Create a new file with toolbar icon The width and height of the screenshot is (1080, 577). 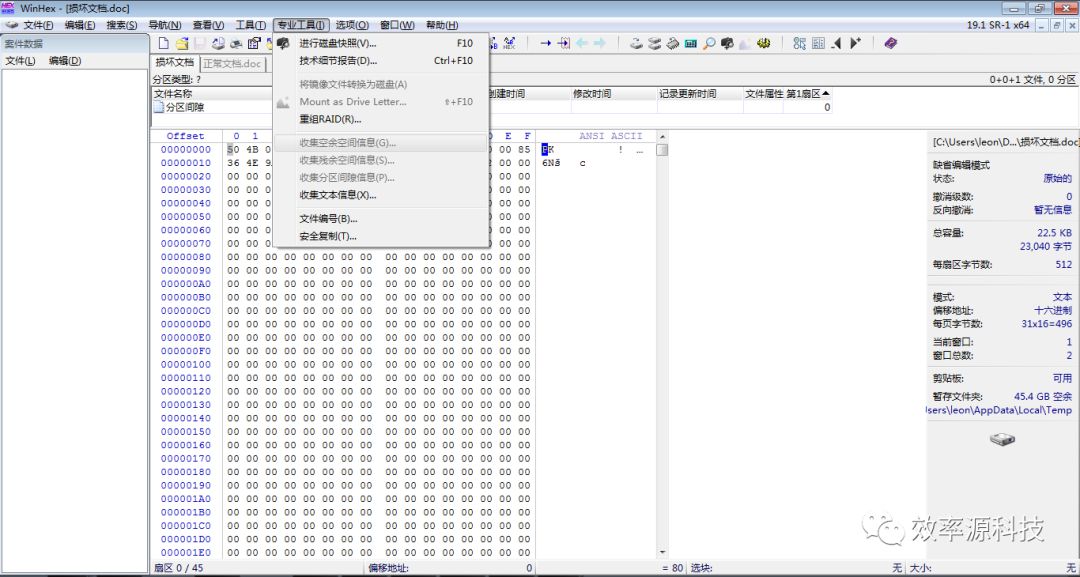pos(164,43)
